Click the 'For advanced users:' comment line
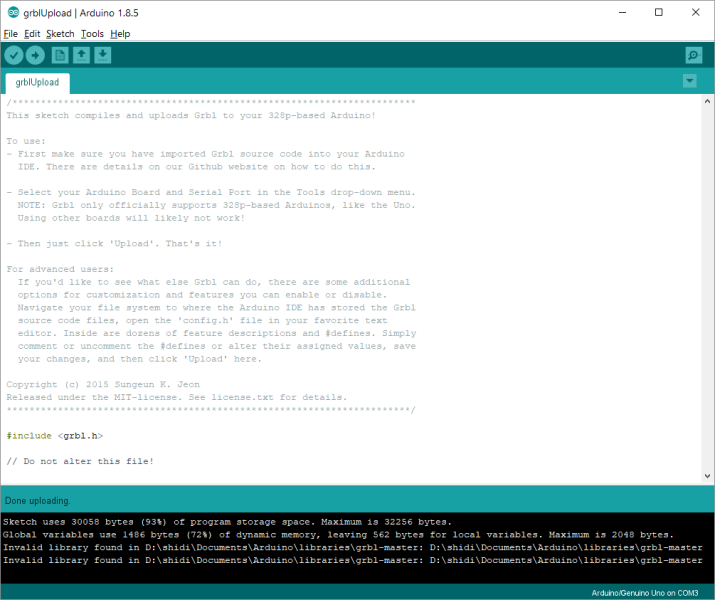This screenshot has width=715, height=600. [x=60, y=269]
